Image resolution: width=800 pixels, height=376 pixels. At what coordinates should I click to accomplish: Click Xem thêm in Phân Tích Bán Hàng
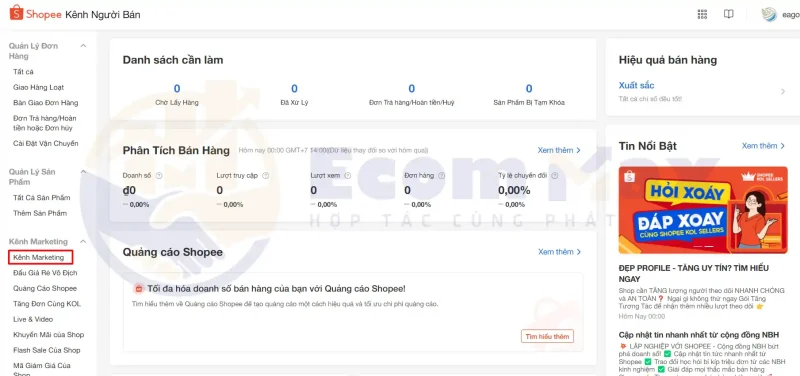559,150
